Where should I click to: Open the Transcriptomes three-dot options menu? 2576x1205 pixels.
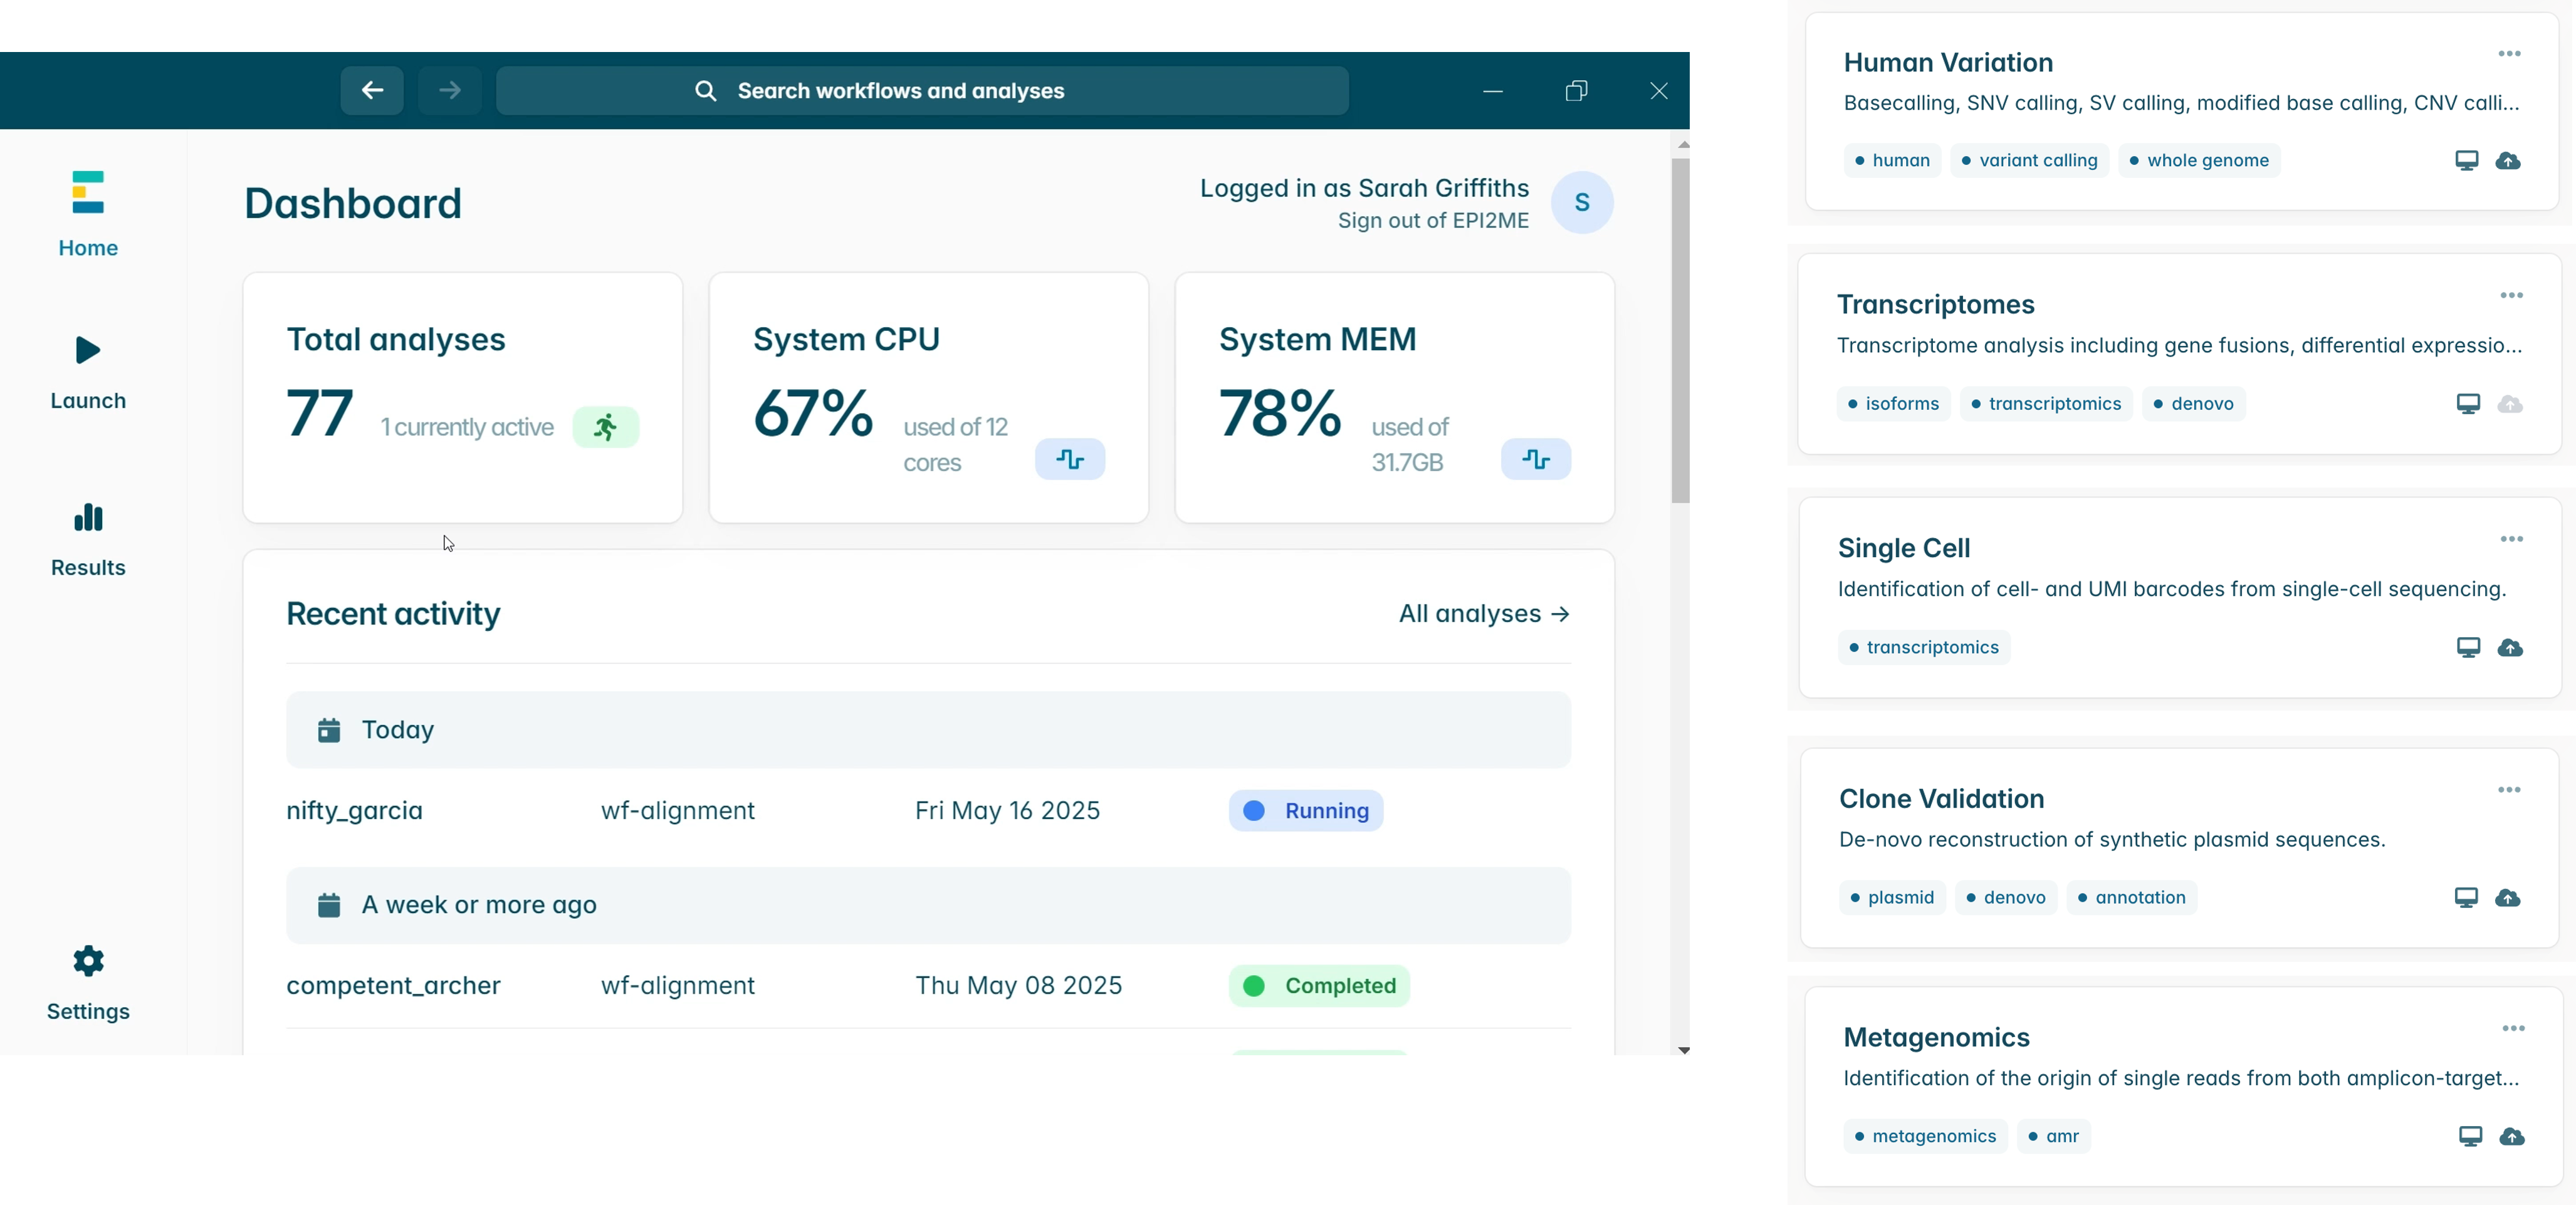pos(2511,296)
